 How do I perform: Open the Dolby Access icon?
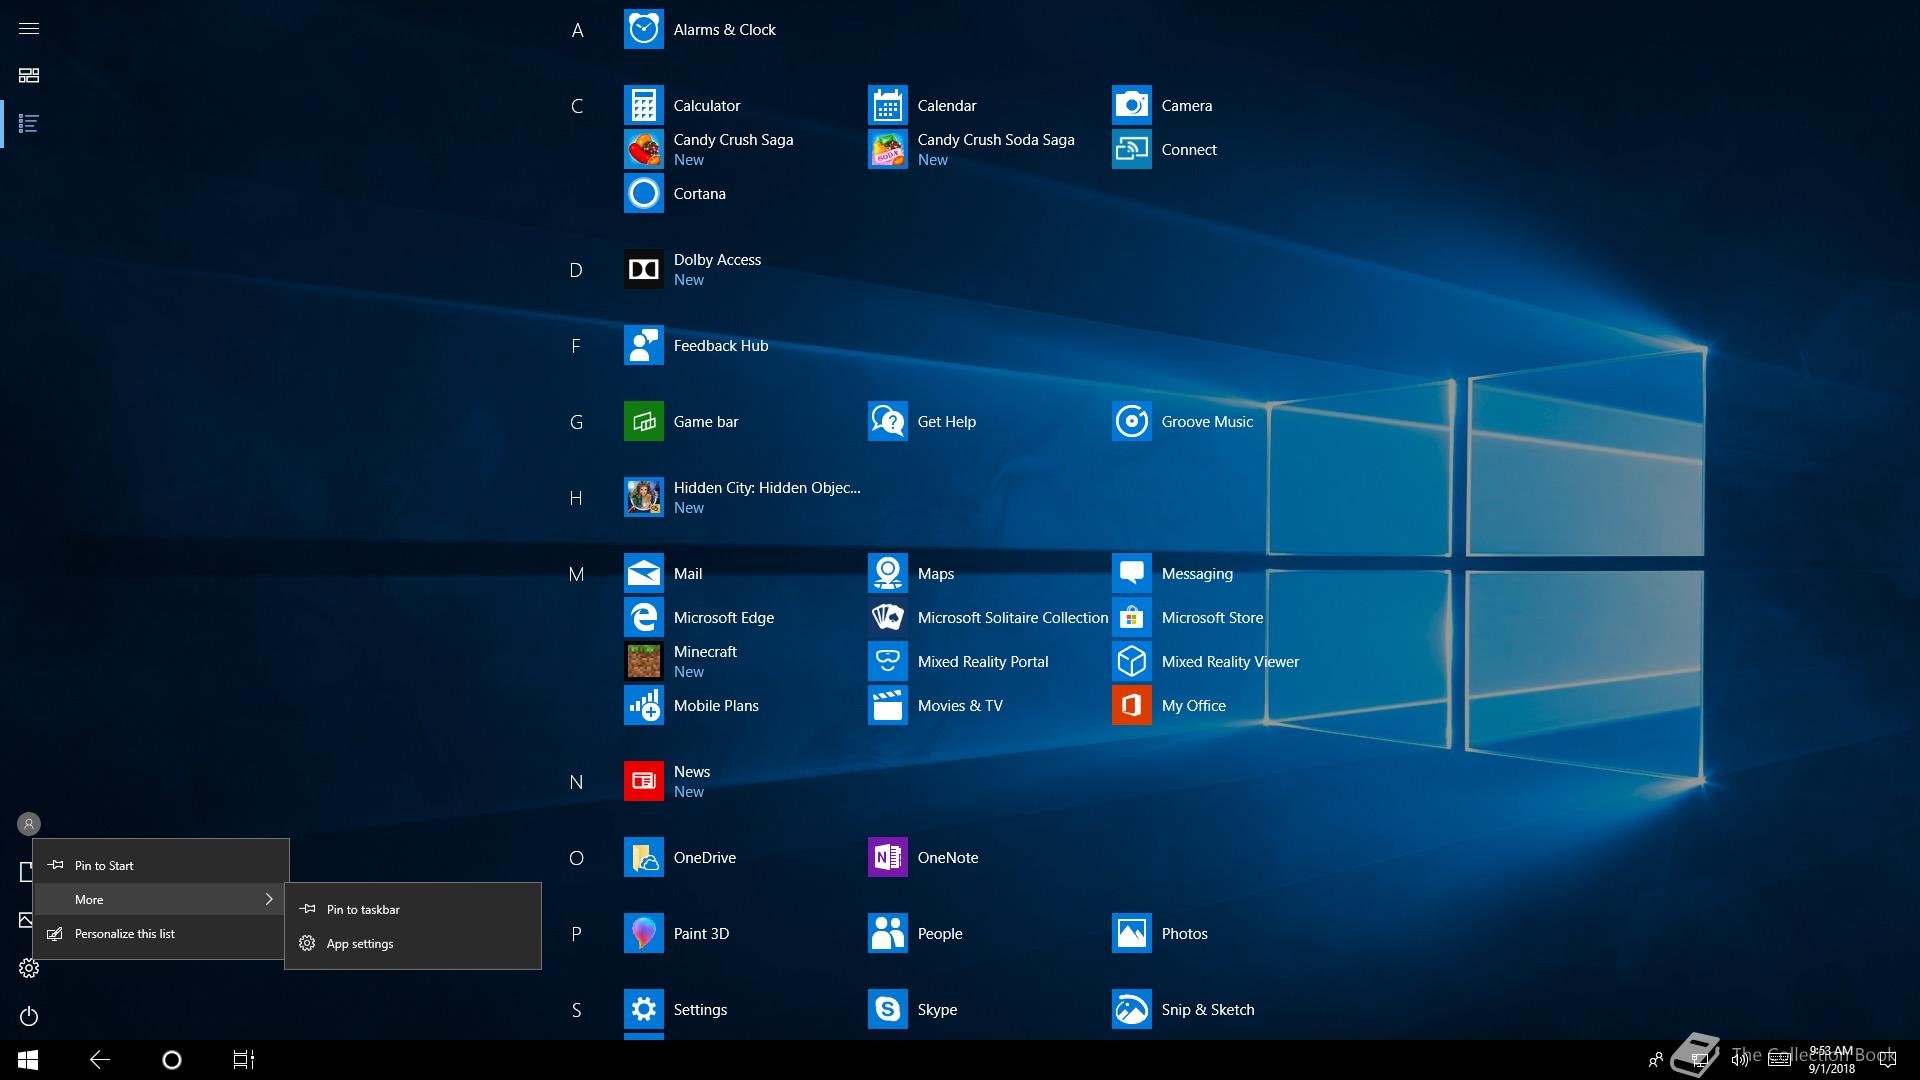[643, 270]
